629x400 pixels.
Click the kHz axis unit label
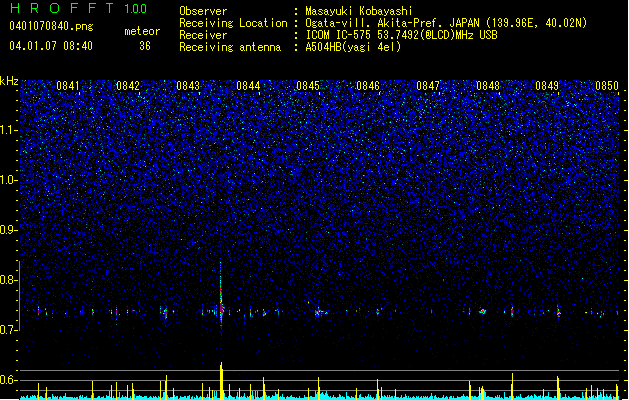[9, 81]
